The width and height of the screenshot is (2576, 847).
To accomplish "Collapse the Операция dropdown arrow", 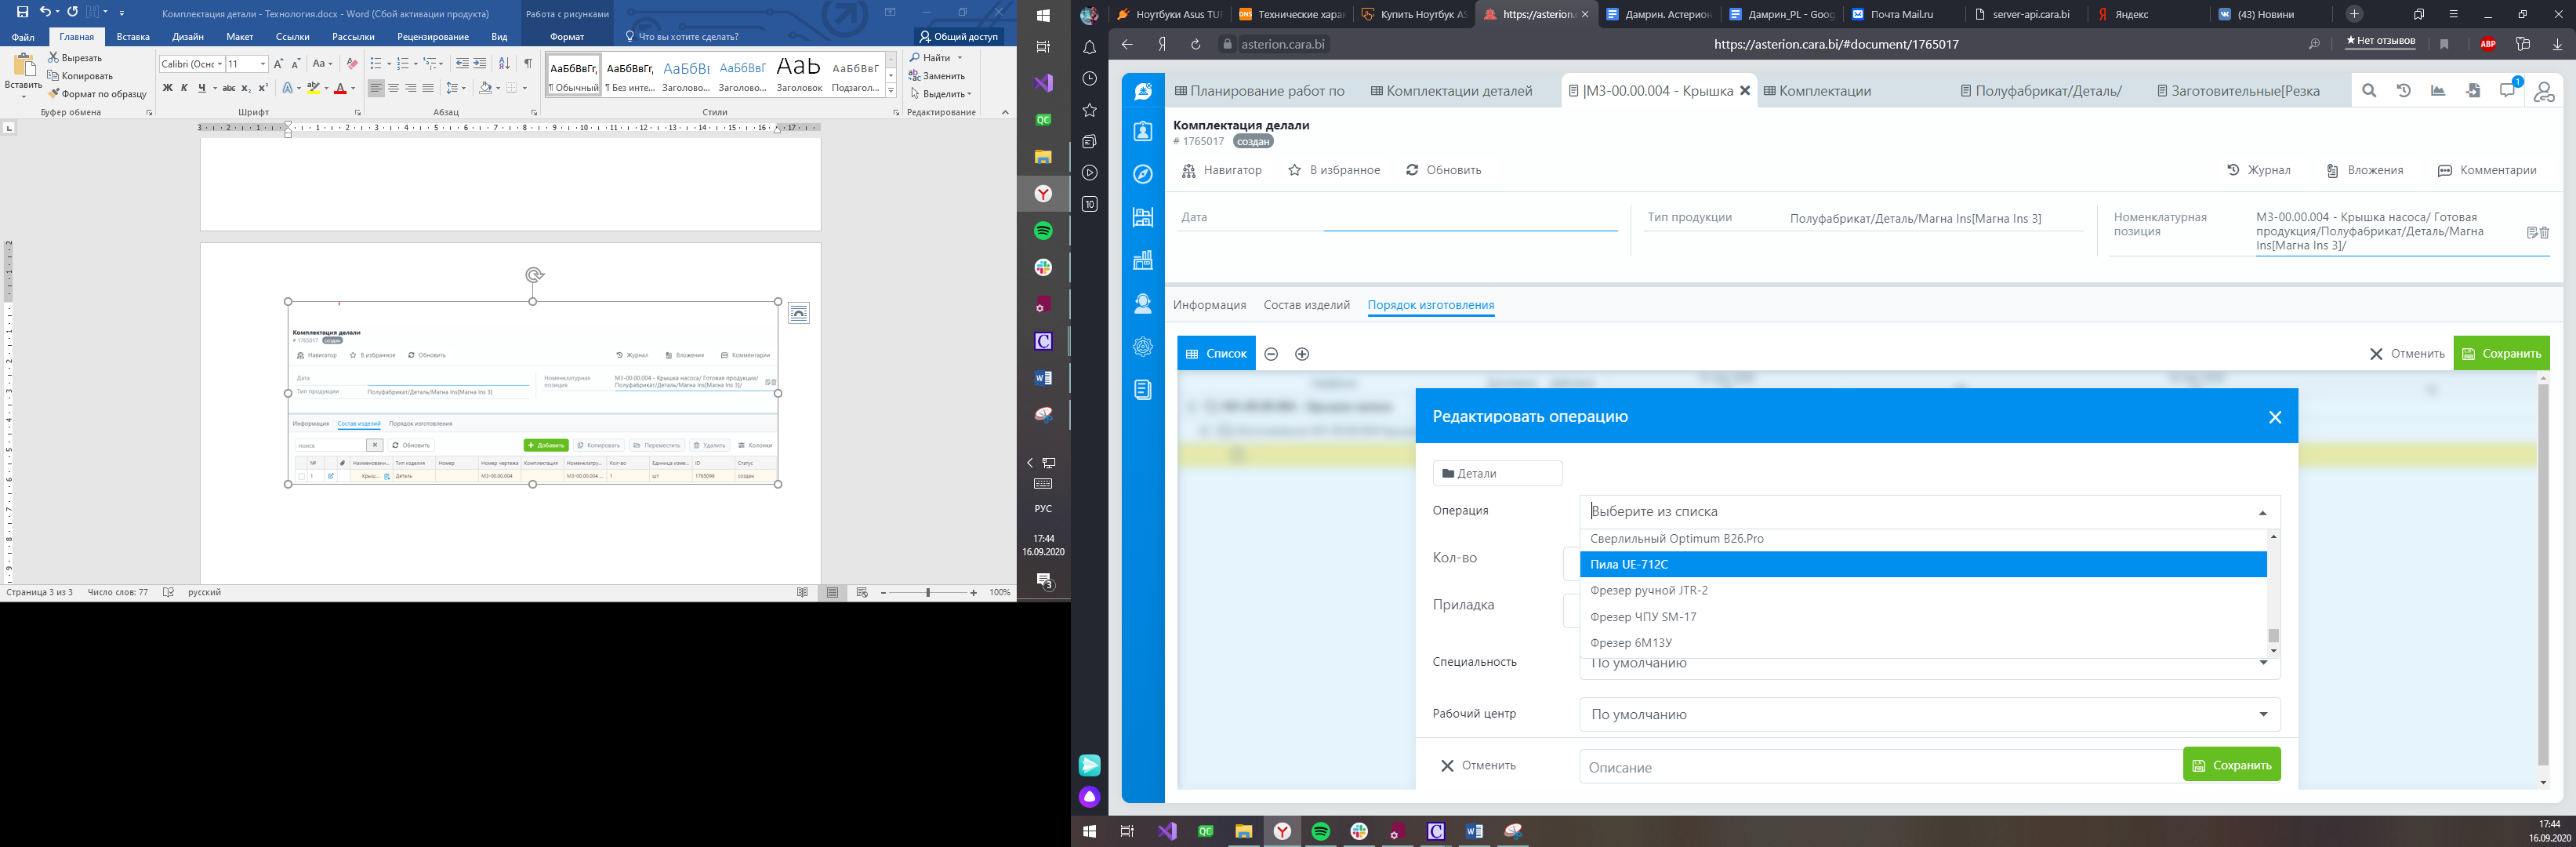I will point(2262,513).
